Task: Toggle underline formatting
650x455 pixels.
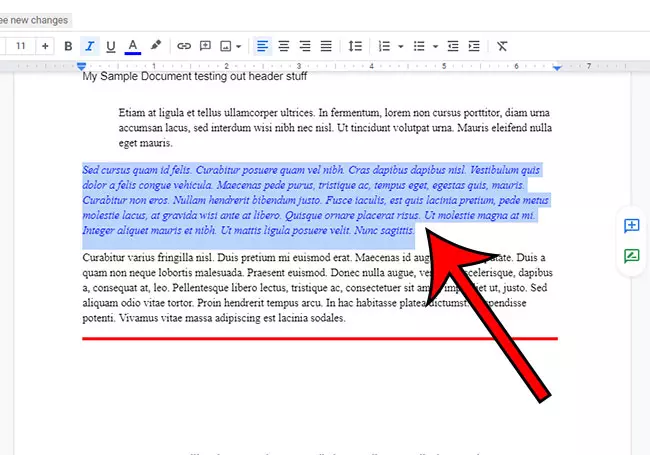Action: point(111,46)
